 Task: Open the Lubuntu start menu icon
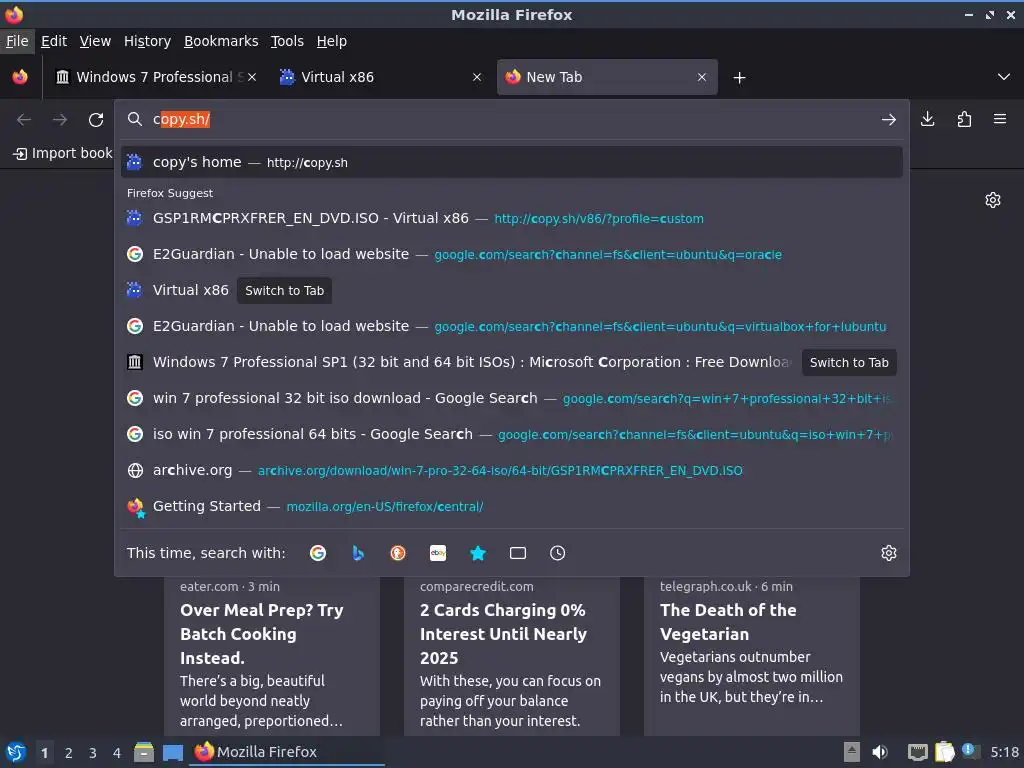pyautogui.click(x=16, y=752)
